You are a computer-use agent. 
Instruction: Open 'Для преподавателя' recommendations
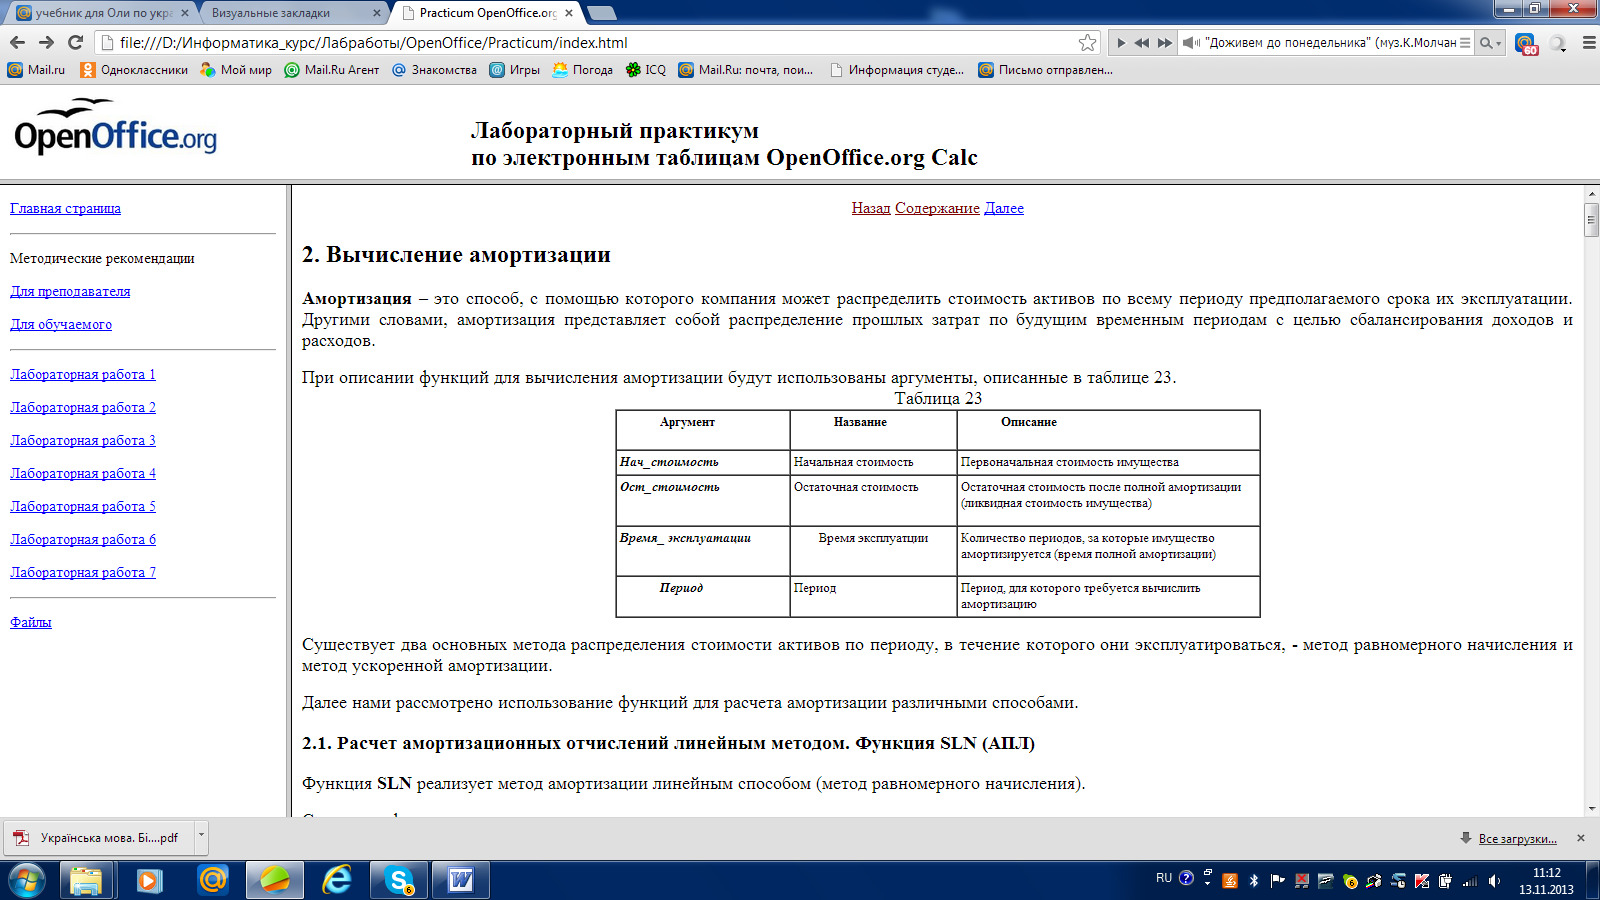click(x=70, y=291)
